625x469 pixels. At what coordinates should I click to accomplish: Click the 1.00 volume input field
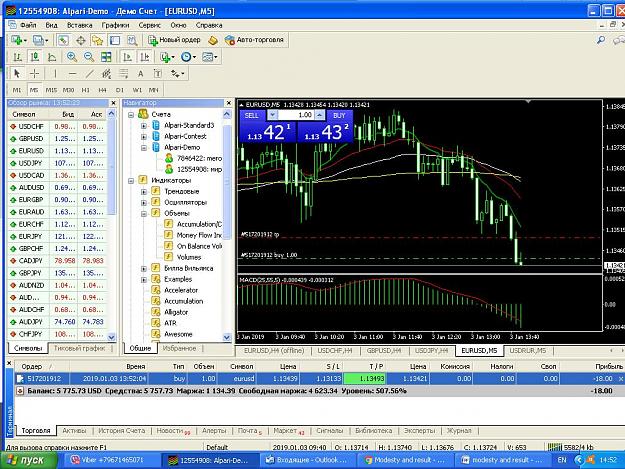[x=295, y=115]
